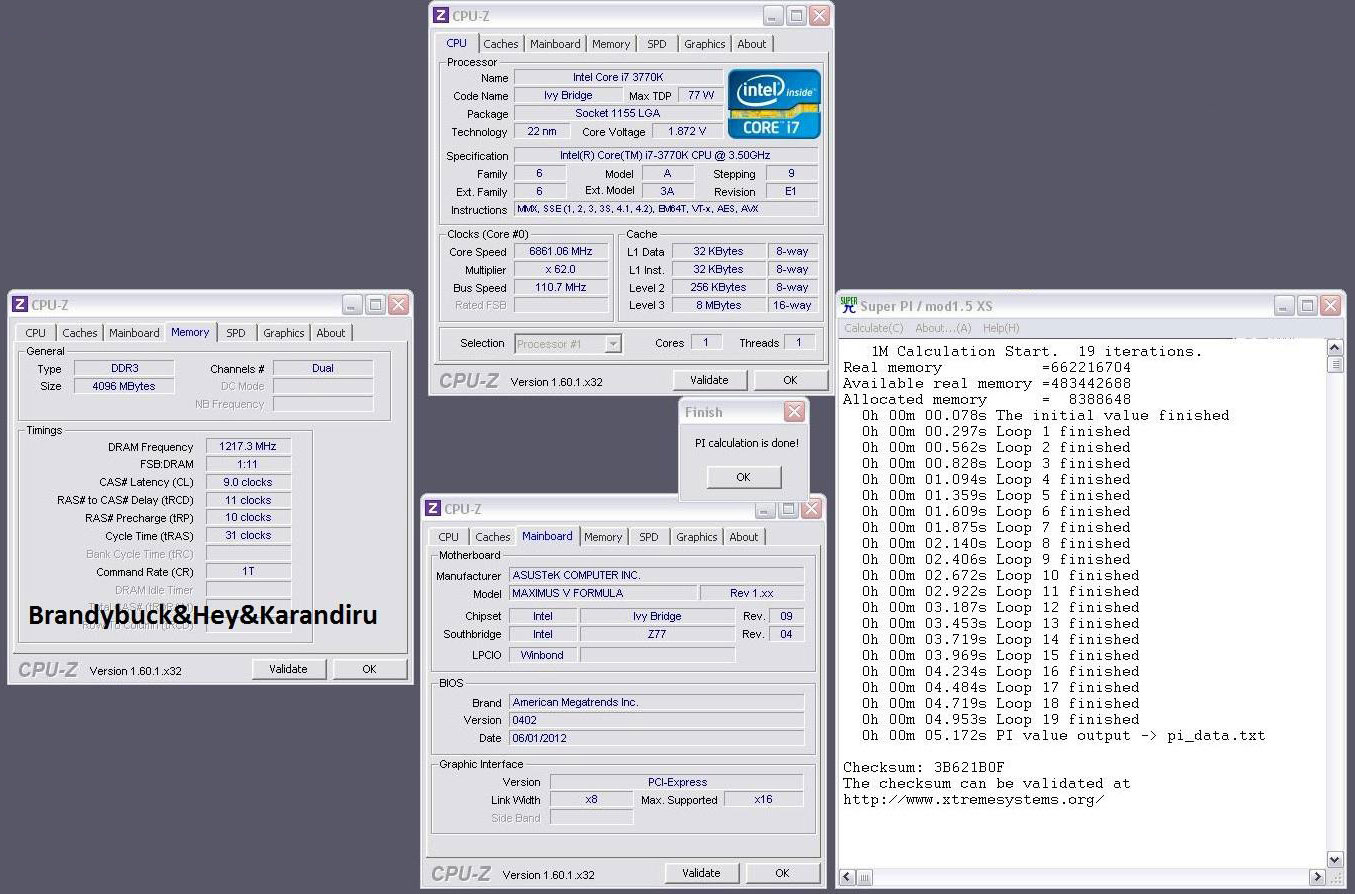Image resolution: width=1355 pixels, height=894 pixels.
Task: Click the Bus Speed value 110.7 MHz
Action: [561, 288]
